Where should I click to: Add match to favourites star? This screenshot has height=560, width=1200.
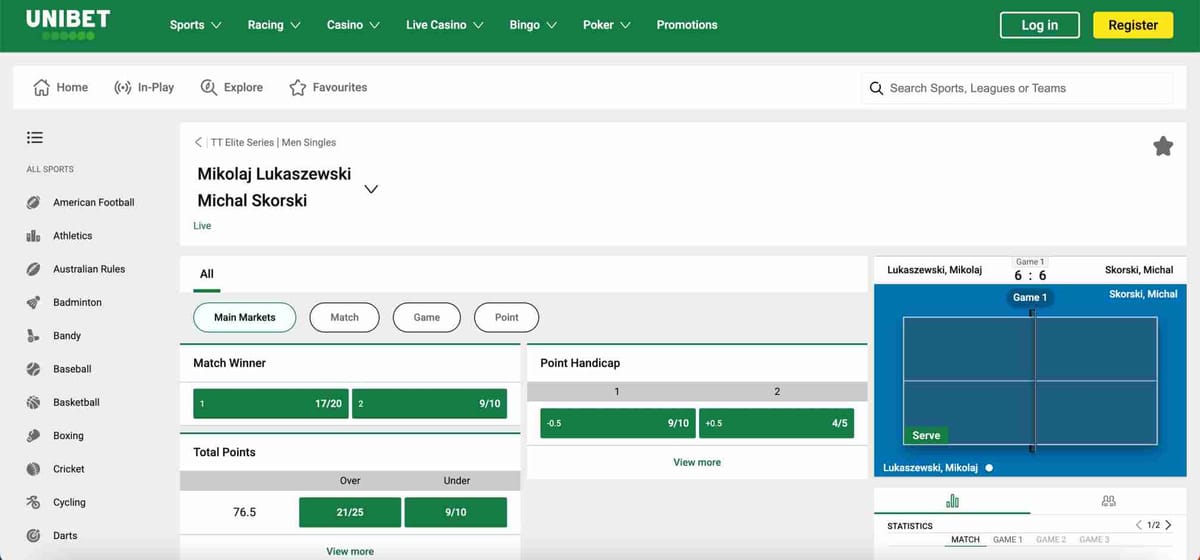pyautogui.click(x=1163, y=147)
